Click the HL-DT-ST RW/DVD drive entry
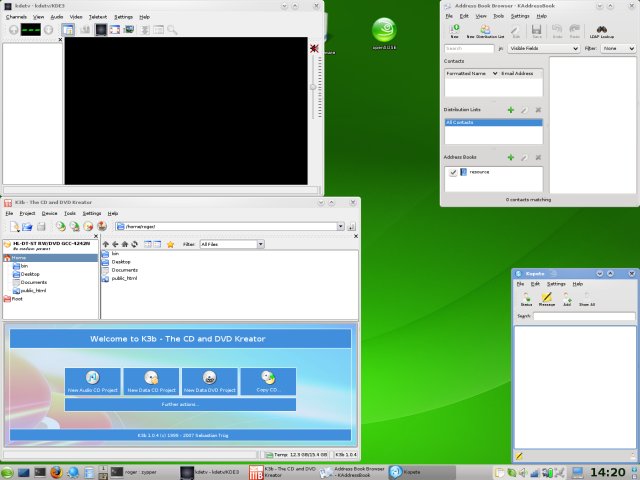Viewport: 640px width, 480px height. [x=51, y=246]
